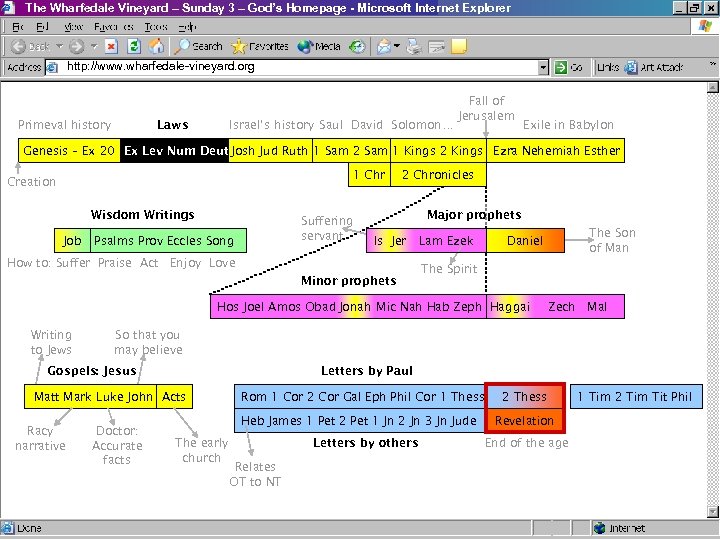Click the 'Wisdom Writings' heading
The height and width of the screenshot is (540, 720).
142,214
